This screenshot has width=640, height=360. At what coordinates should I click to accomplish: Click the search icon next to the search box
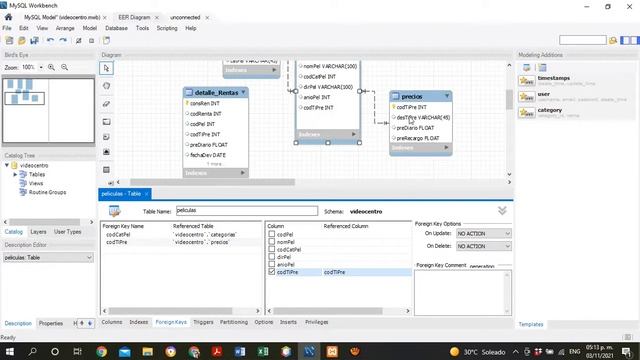point(613,40)
